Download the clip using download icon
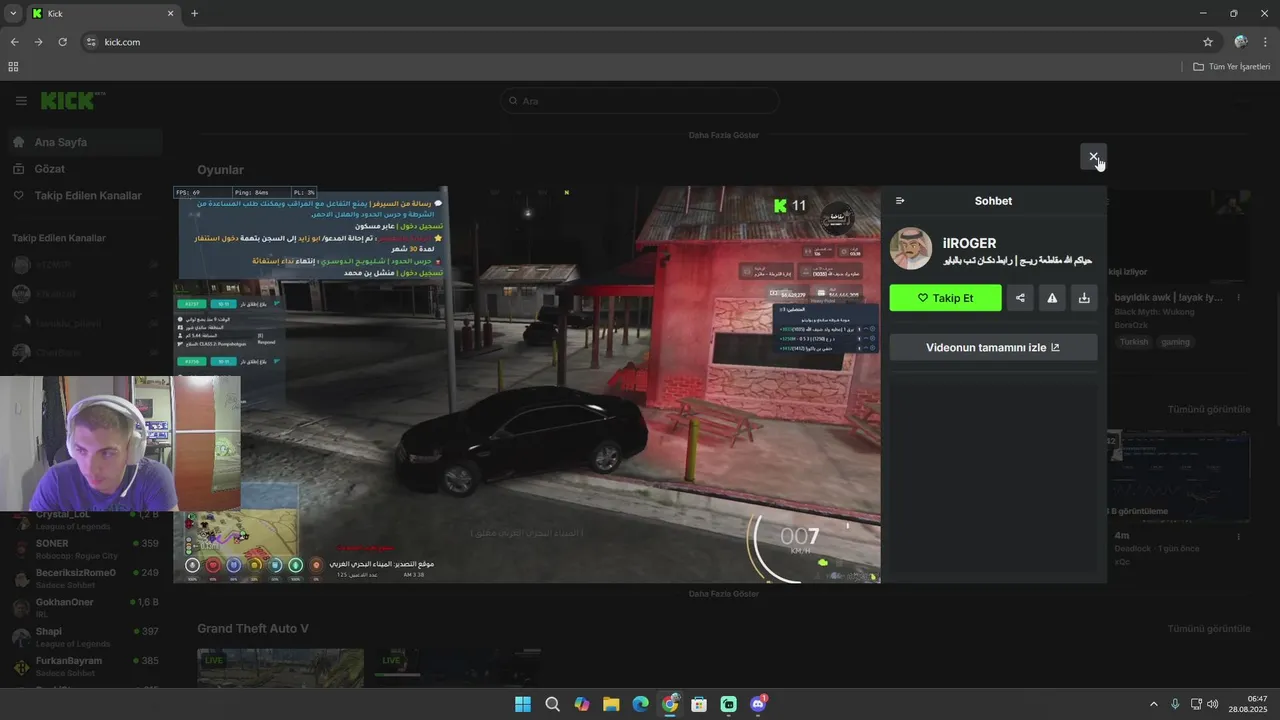1280x720 pixels. point(1084,298)
